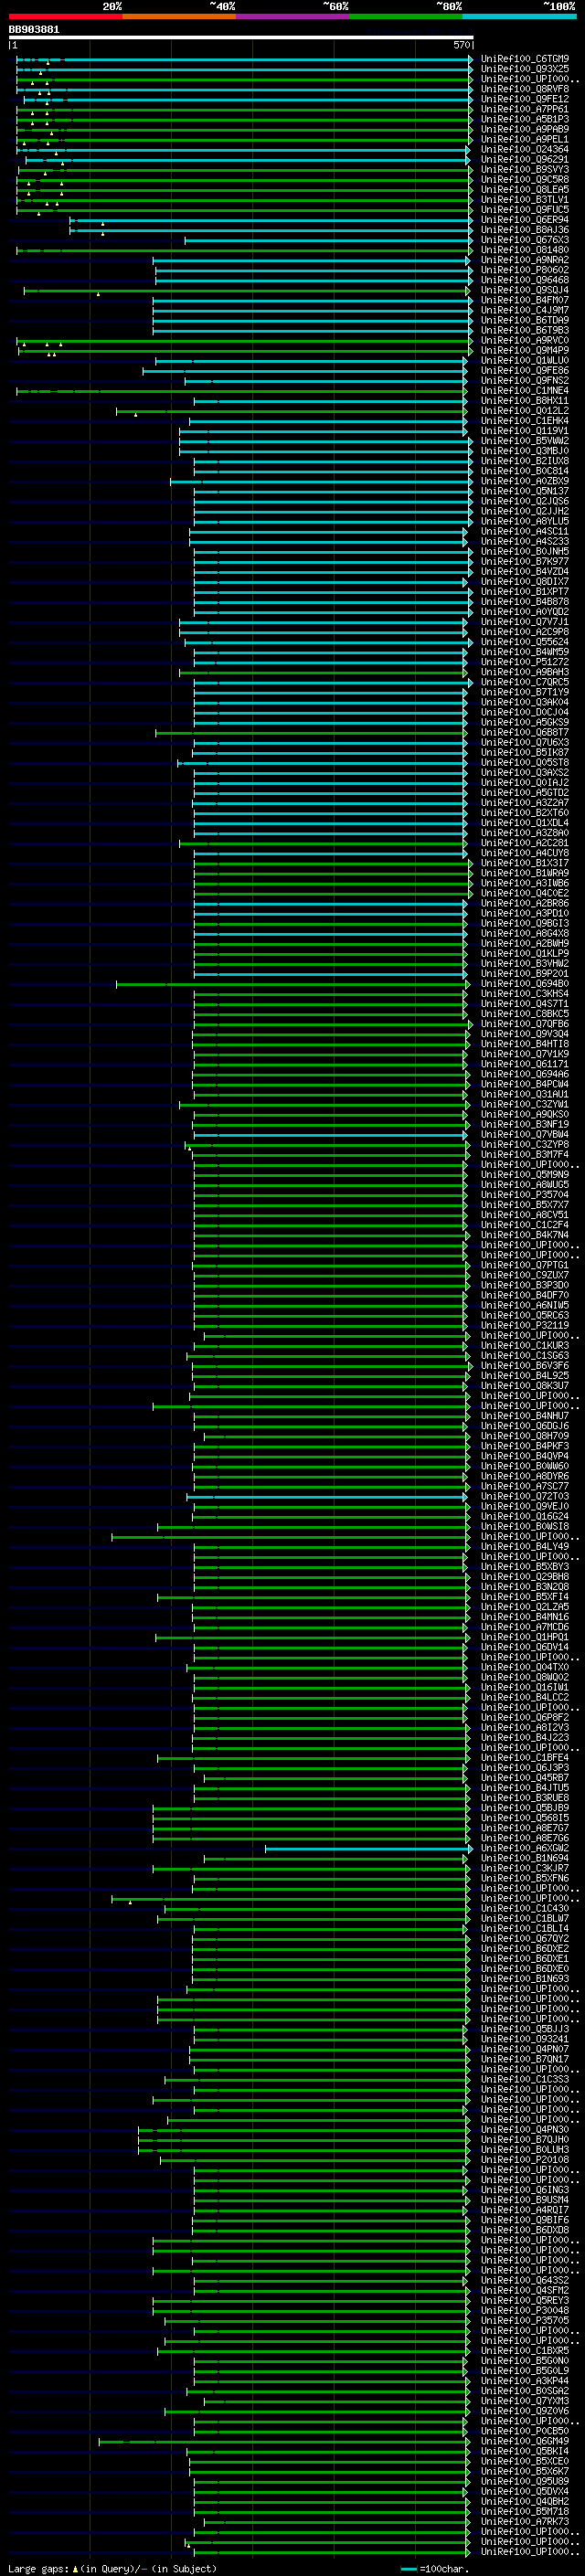Click the white query sequence ruler bar

[x=241, y=37]
